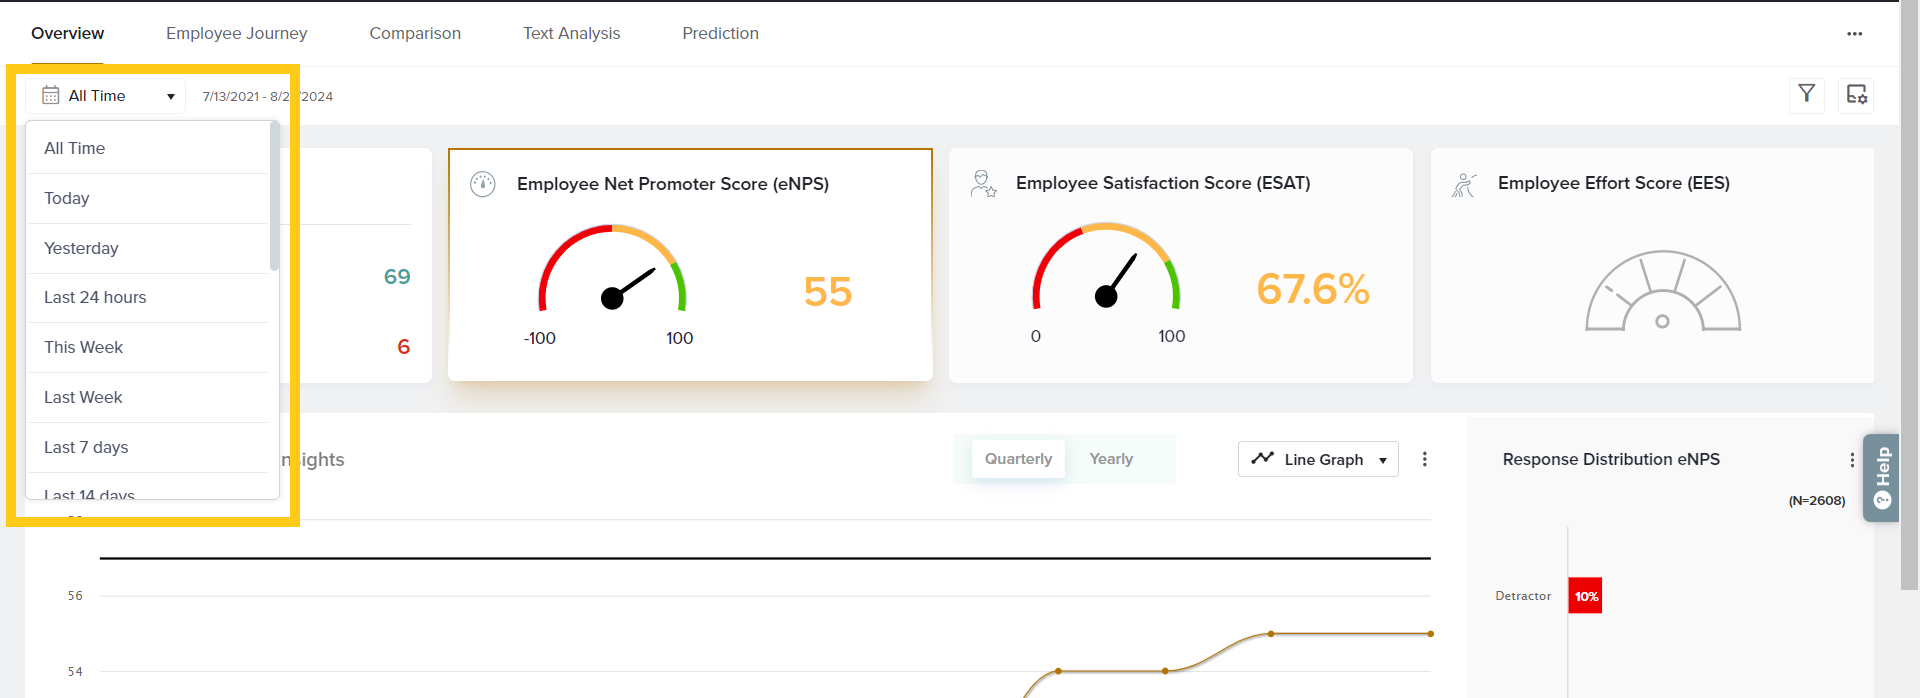The width and height of the screenshot is (1920, 698).
Task: Click the red Detractor 10% bar
Action: 1585,596
